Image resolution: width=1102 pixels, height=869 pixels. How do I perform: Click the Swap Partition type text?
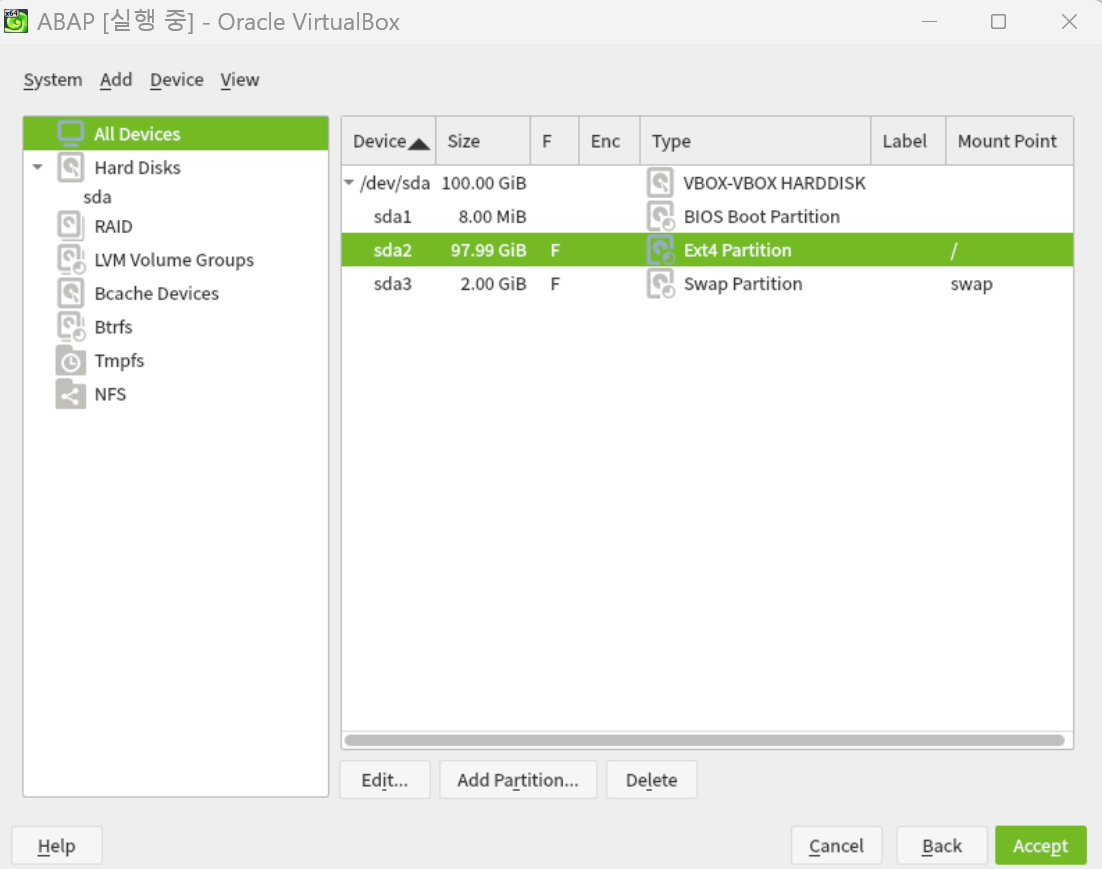[743, 284]
